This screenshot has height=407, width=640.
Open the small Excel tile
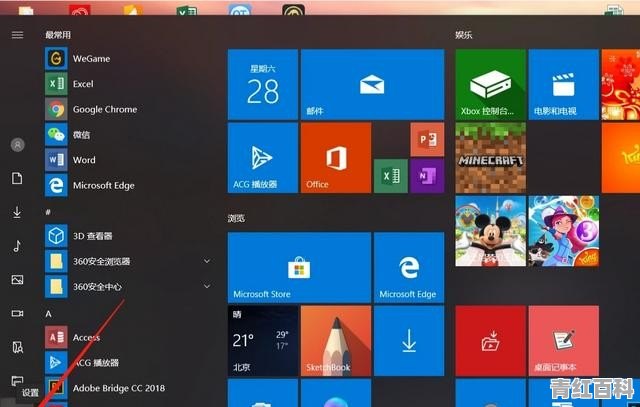(x=391, y=176)
